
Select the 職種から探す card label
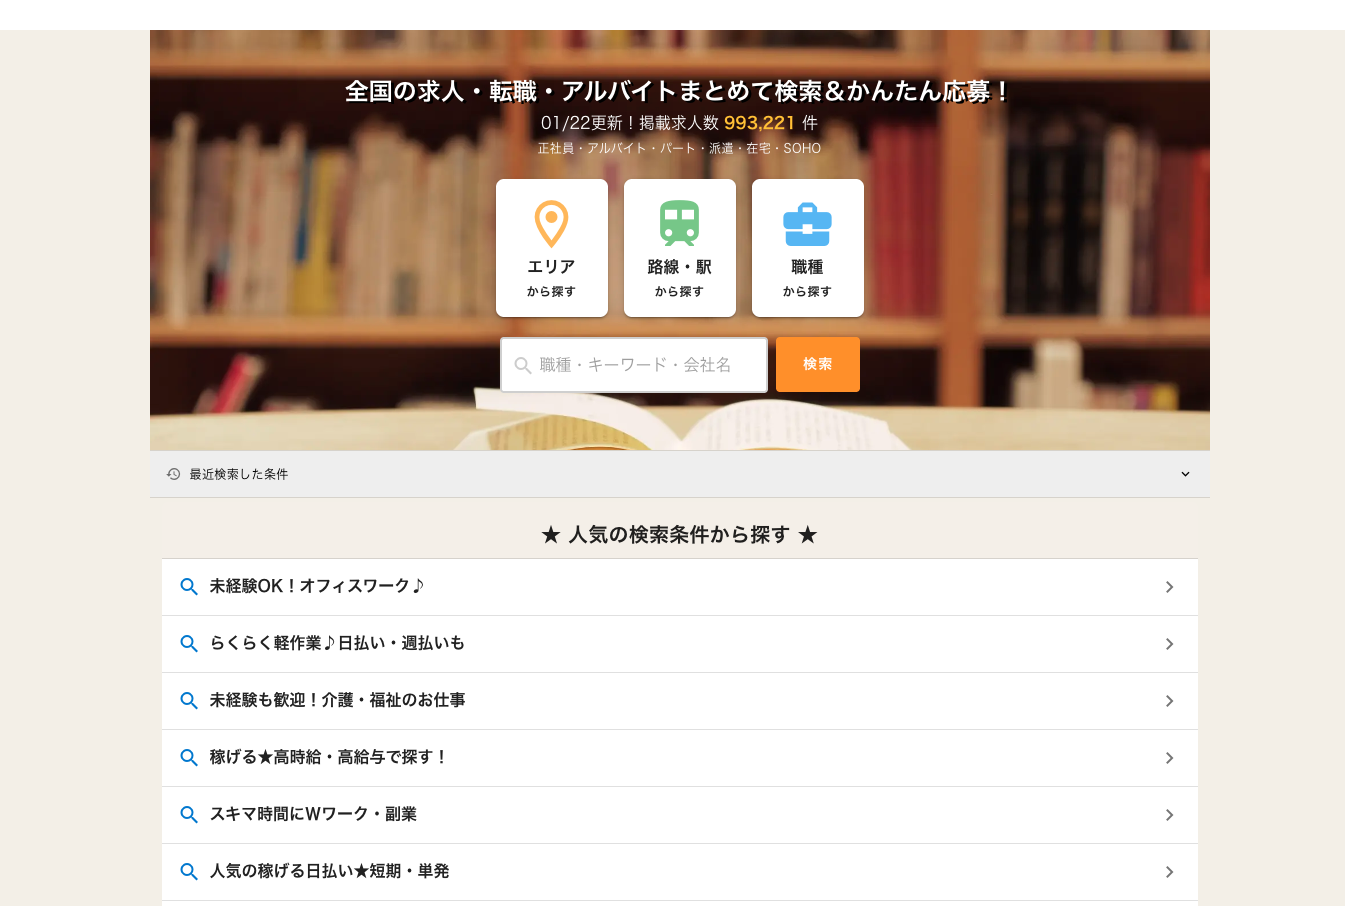point(807,277)
